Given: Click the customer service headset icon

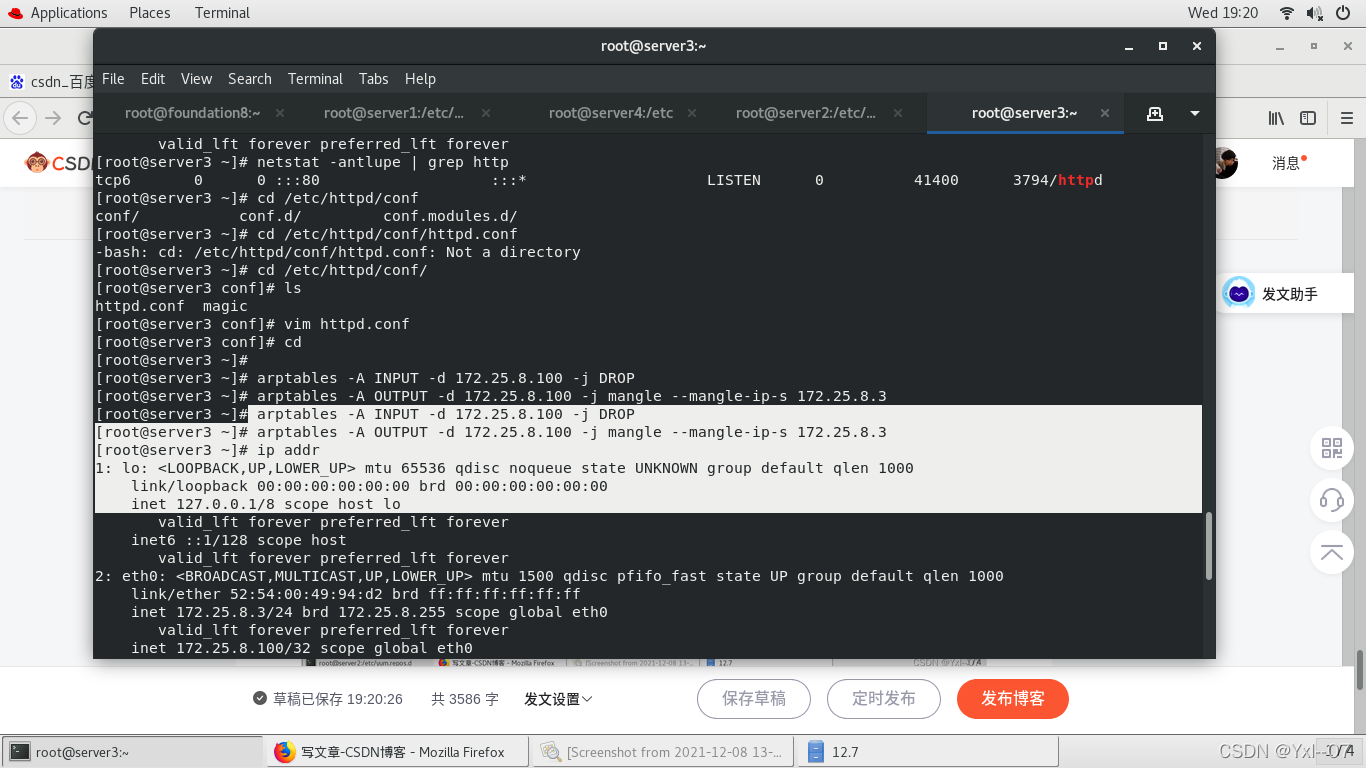Looking at the screenshot, I should point(1332,499).
